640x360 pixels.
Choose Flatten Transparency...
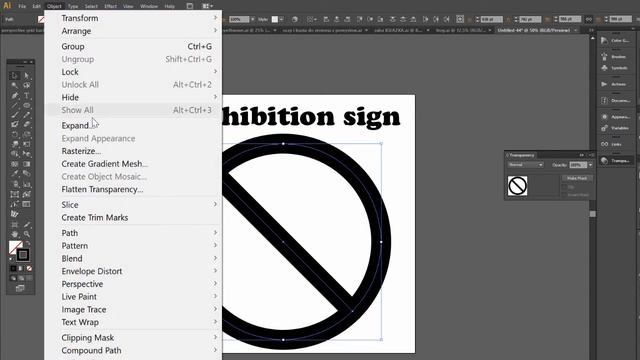(x=133, y=189)
